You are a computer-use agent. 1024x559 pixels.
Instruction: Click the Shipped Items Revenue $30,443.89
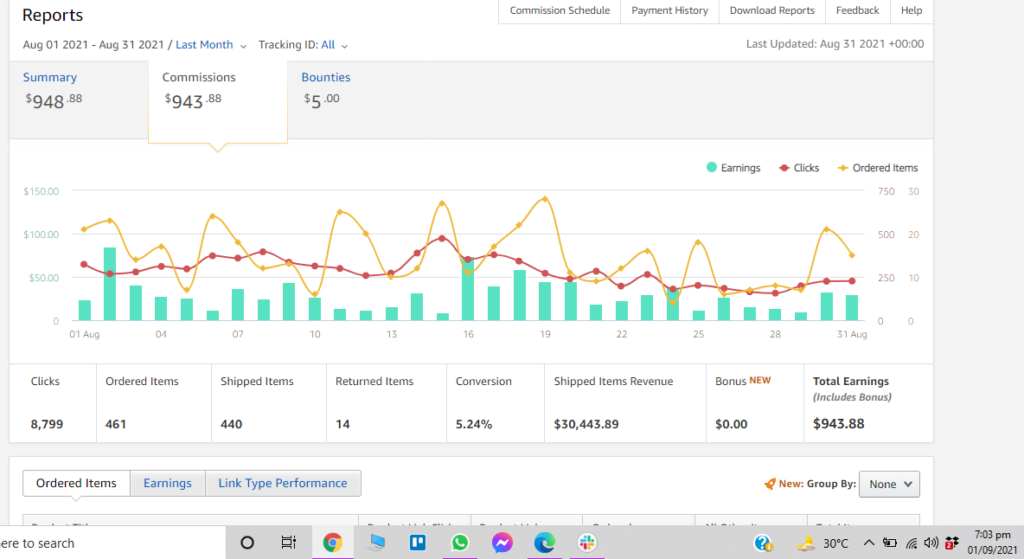point(586,424)
